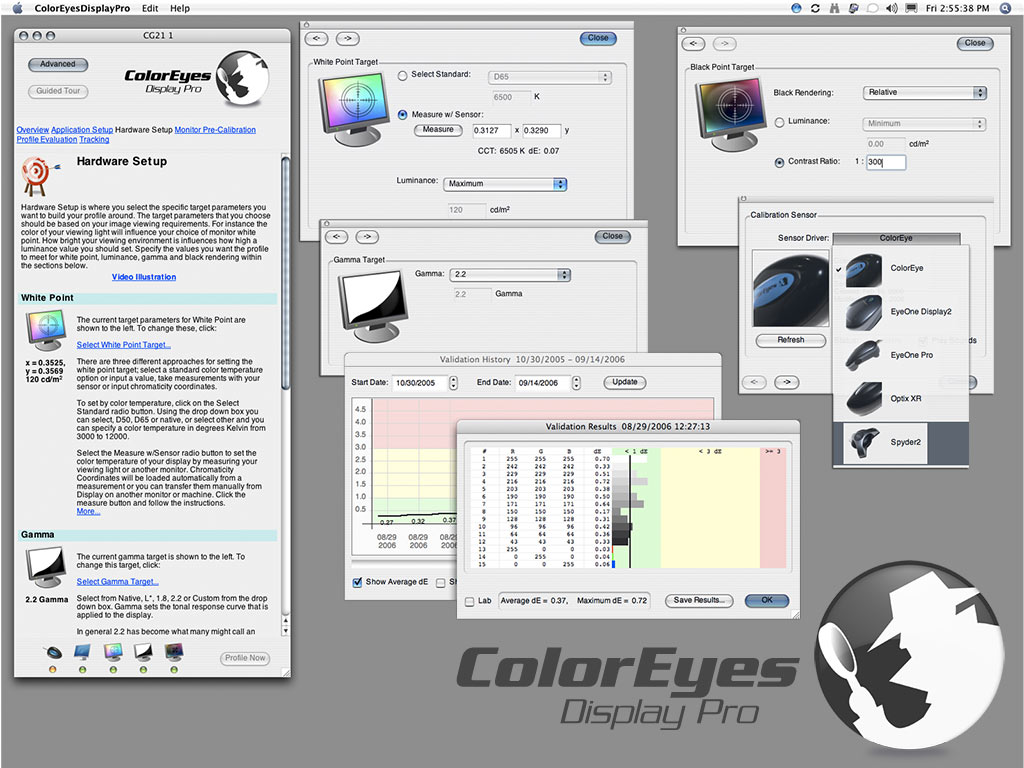
Task: Click the gamma monitor icon in the Gamma section
Action: [46, 568]
